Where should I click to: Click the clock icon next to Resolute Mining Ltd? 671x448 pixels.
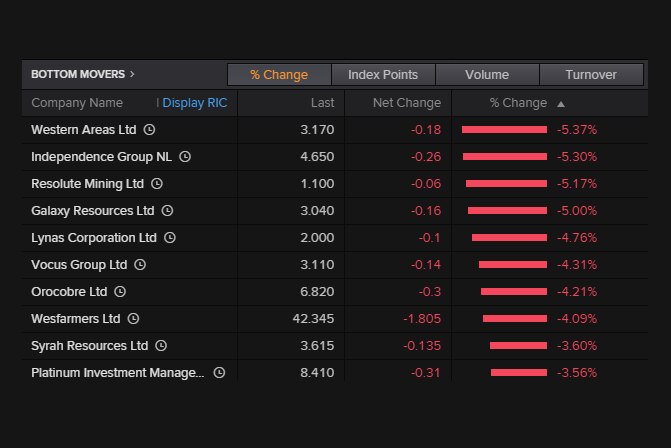click(157, 184)
